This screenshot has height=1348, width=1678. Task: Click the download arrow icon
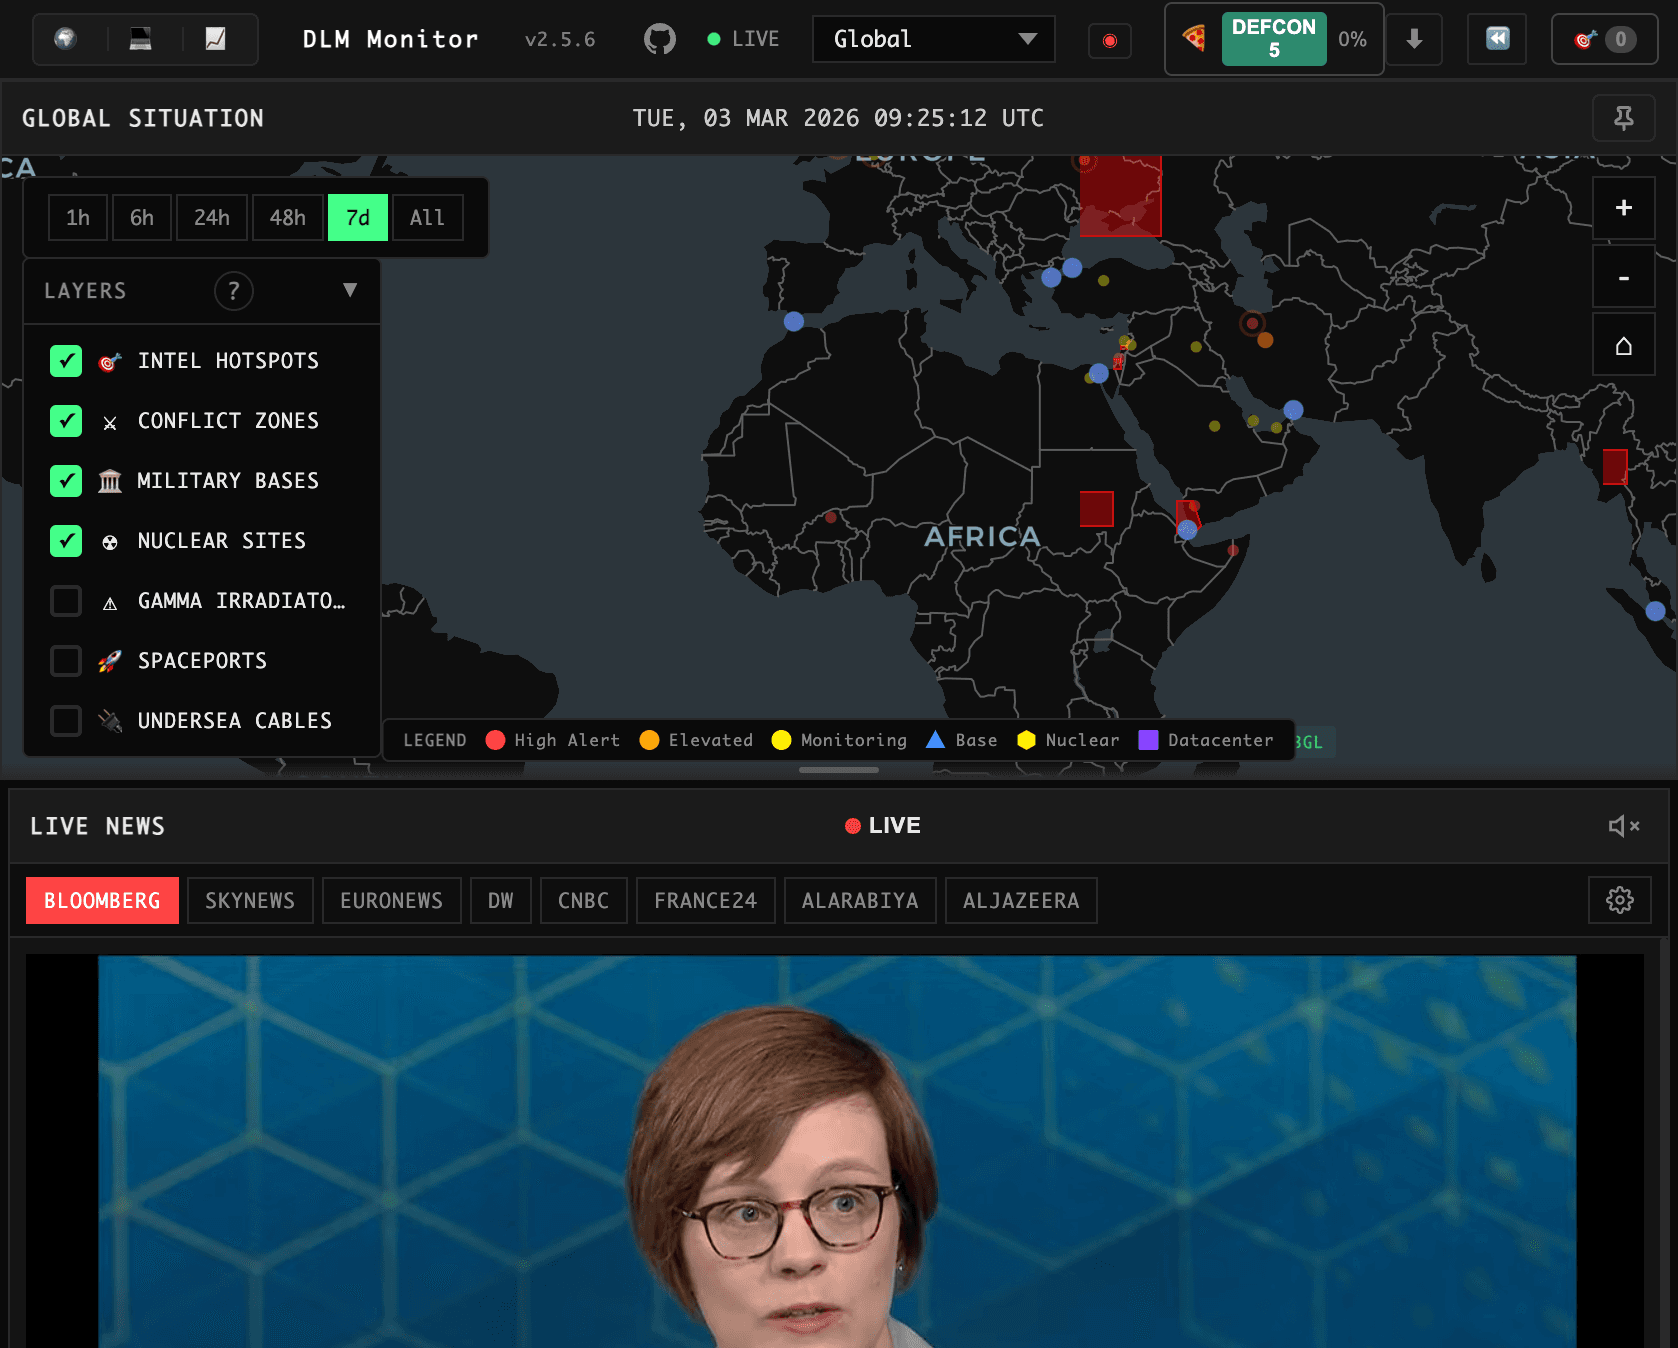[x=1414, y=39]
